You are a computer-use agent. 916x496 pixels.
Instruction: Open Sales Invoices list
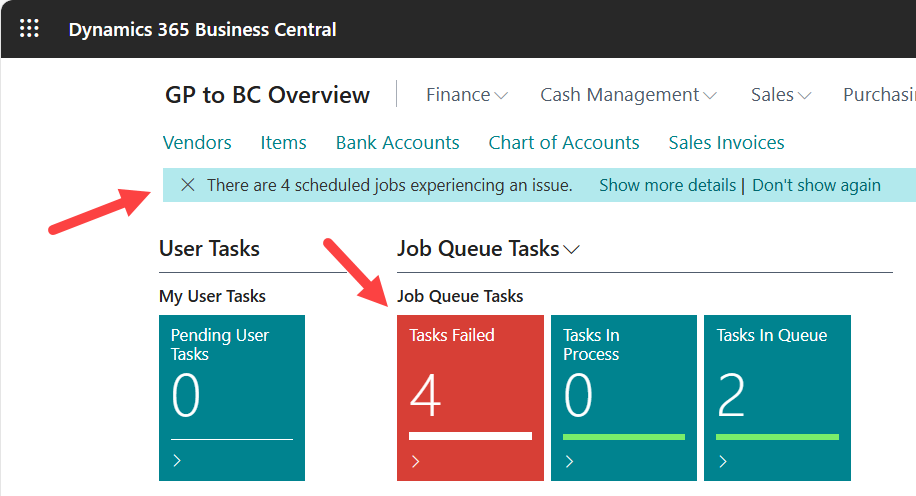click(x=726, y=142)
